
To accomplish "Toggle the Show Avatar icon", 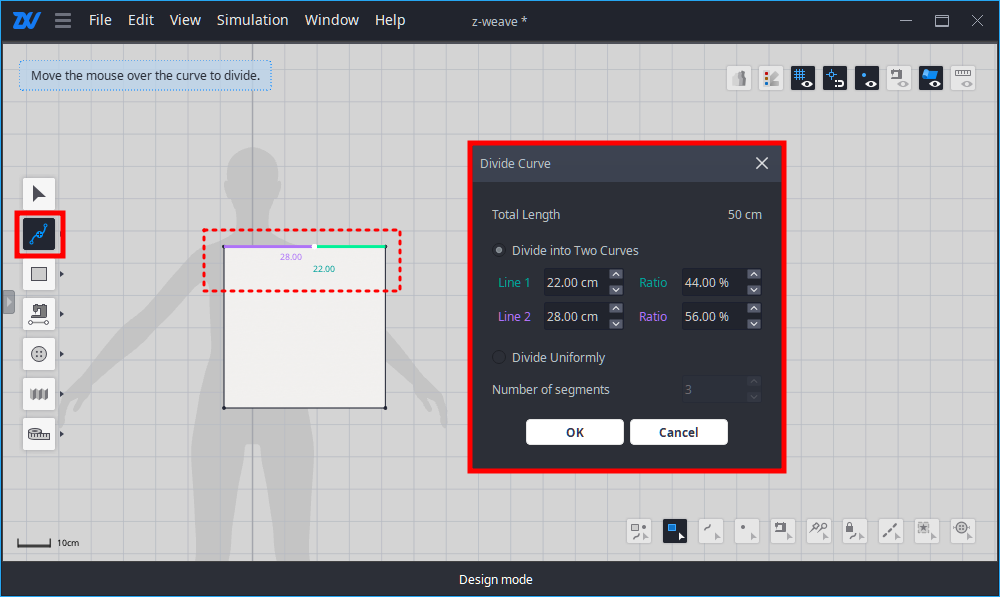I will [x=738, y=77].
